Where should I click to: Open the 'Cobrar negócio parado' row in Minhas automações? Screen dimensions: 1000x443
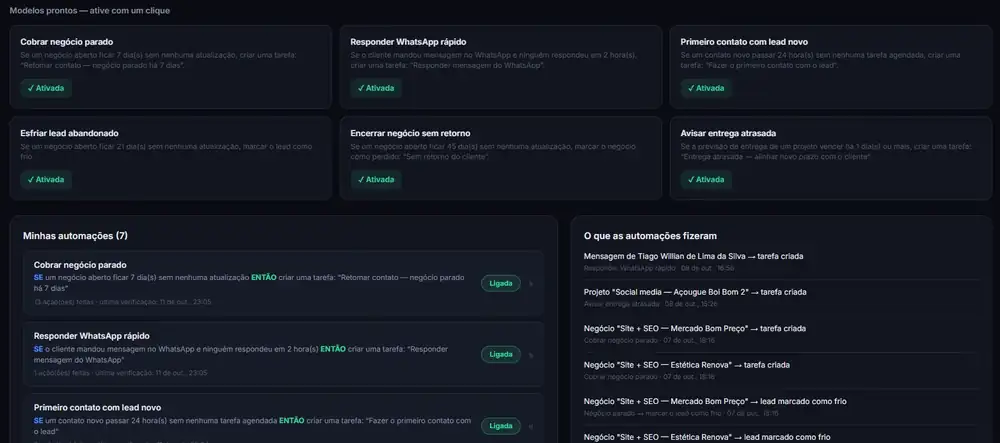pos(283,284)
